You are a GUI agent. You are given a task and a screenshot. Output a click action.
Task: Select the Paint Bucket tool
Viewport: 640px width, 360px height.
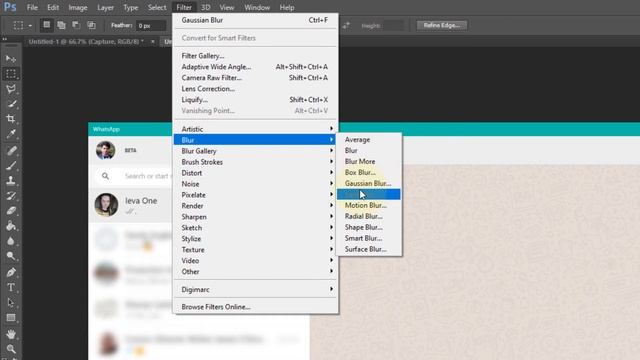[x=11, y=226]
